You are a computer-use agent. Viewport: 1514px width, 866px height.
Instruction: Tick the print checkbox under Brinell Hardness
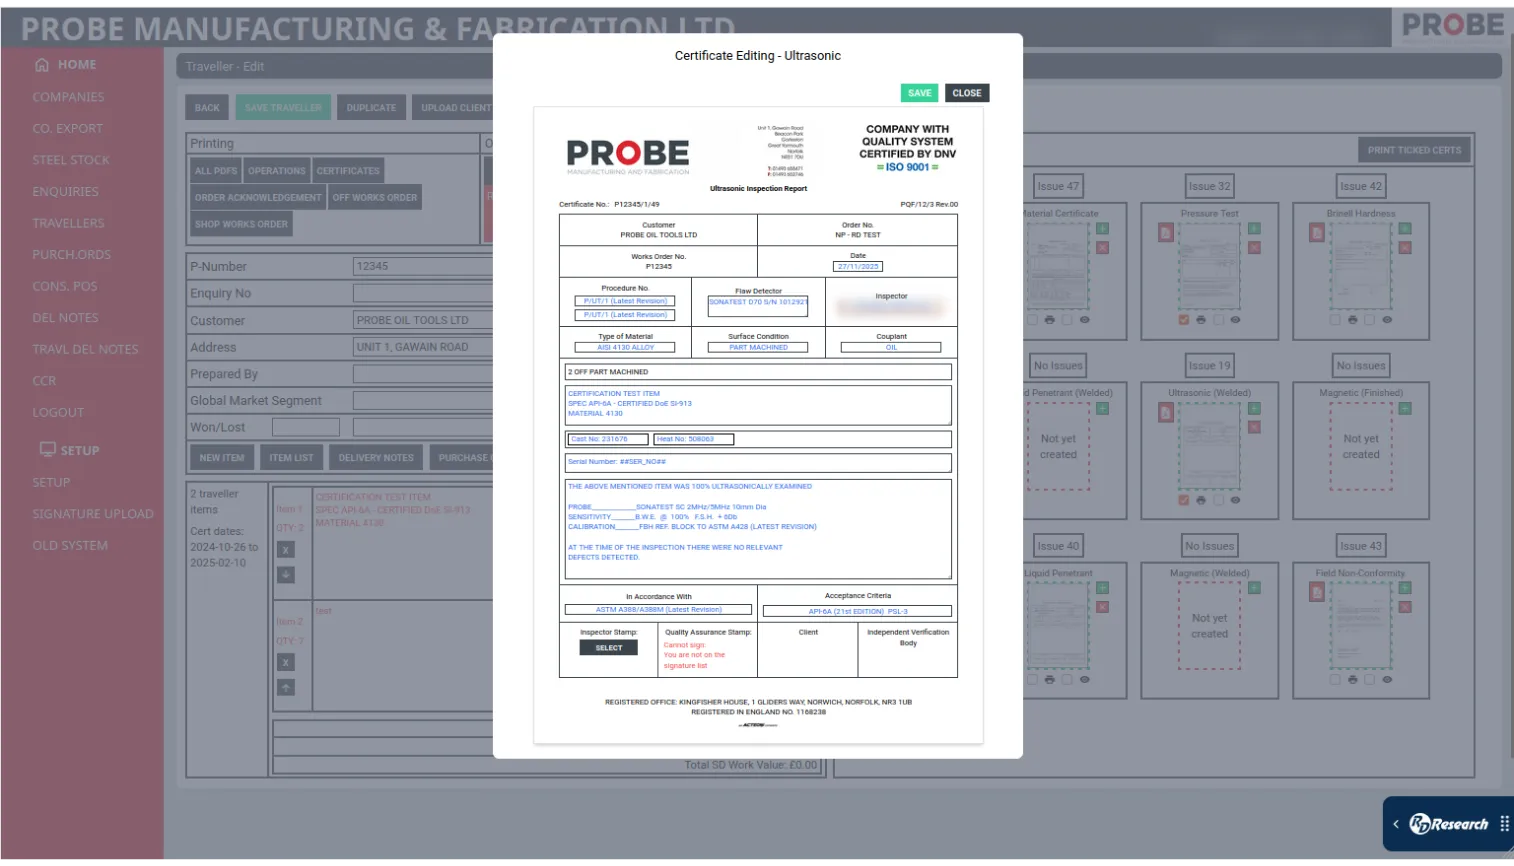pyautogui.click(x=1335, y=320)
